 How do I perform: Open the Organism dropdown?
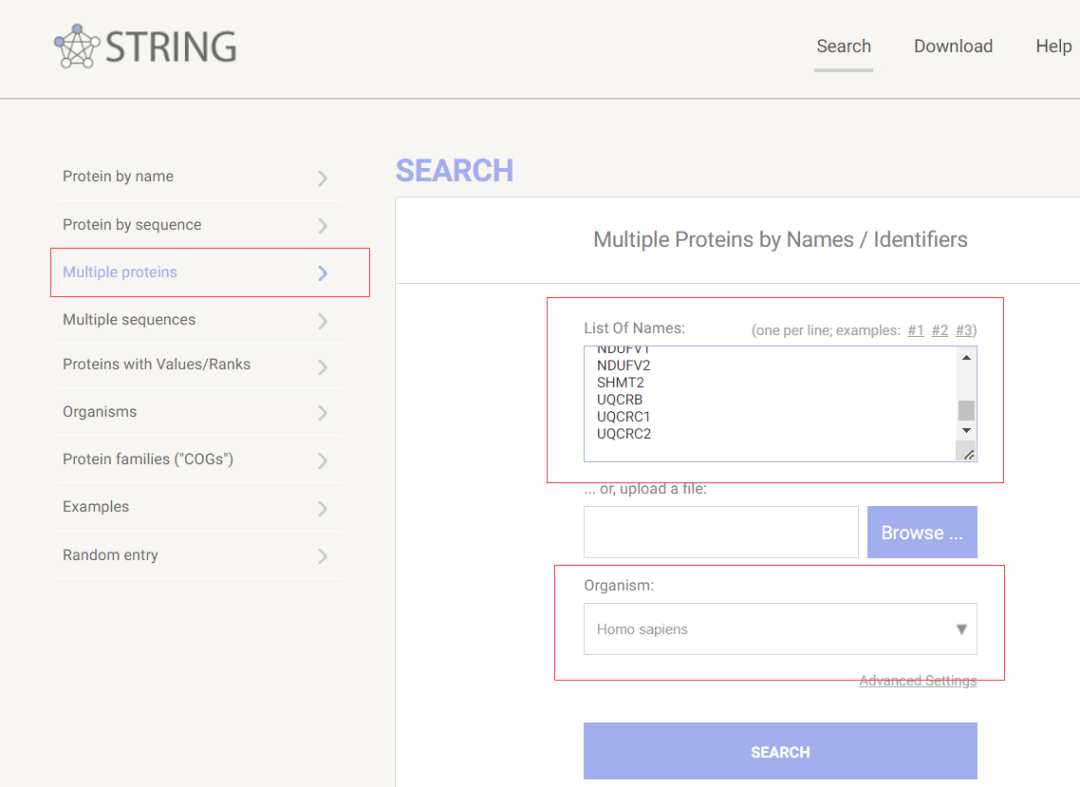point(780,629)
